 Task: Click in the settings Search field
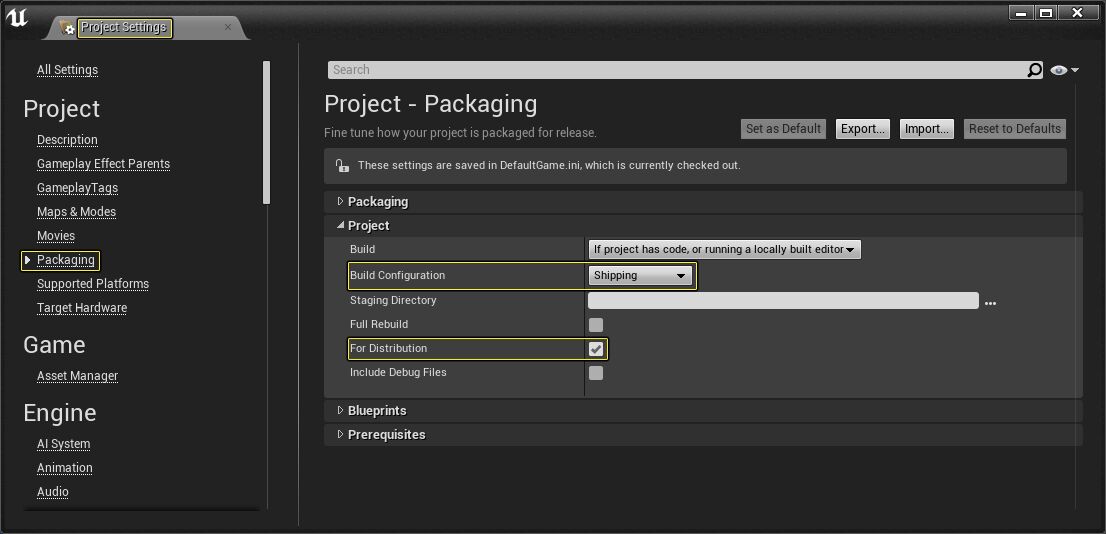tap(677, 70)
